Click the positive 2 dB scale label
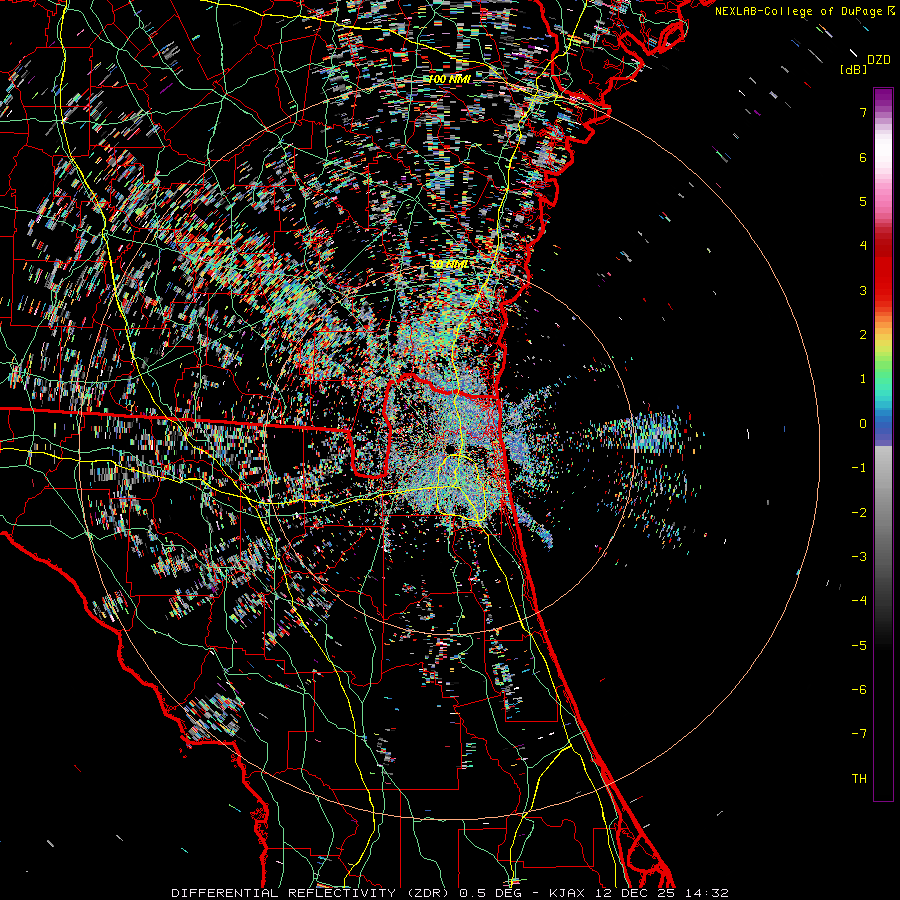Viewport: 900px width, 900px height. [863, 335]
